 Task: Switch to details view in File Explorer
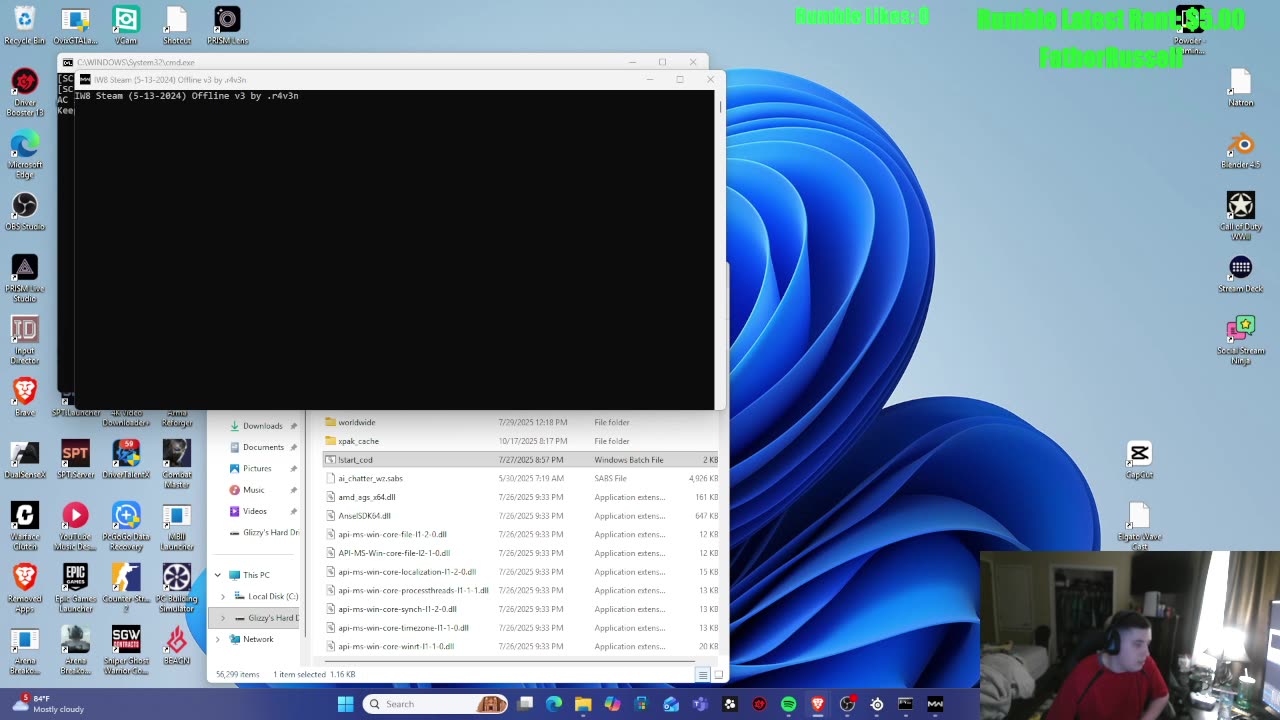703,675
